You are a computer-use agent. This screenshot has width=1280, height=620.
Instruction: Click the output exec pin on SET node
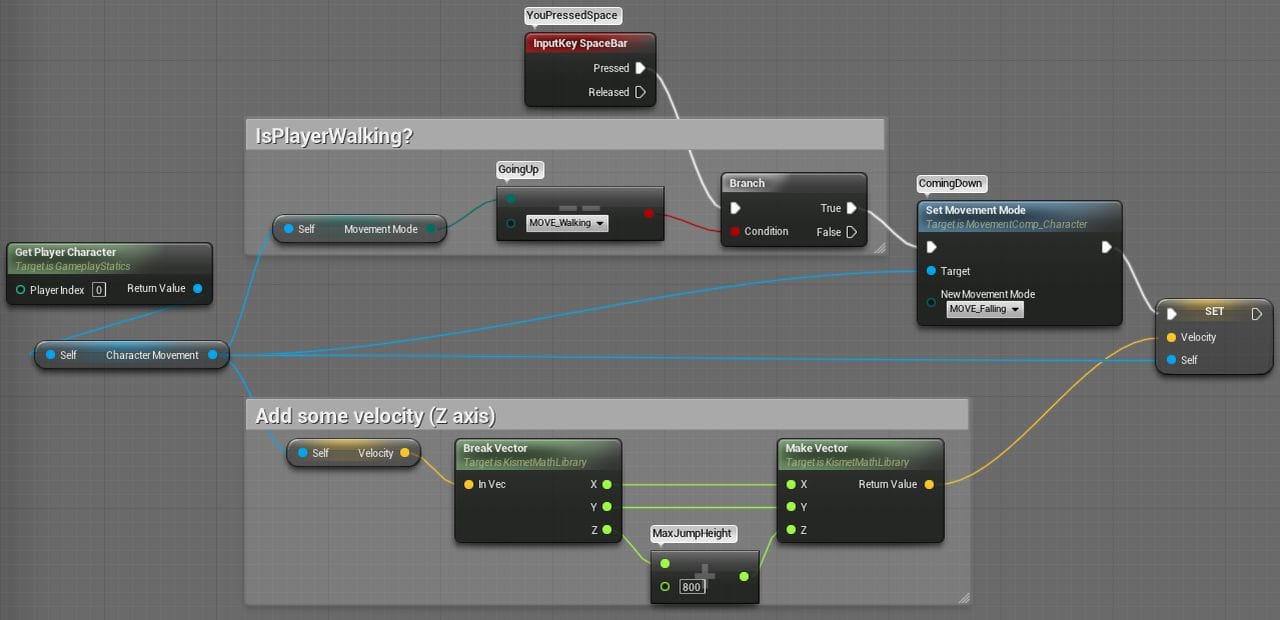[1258, 313]
